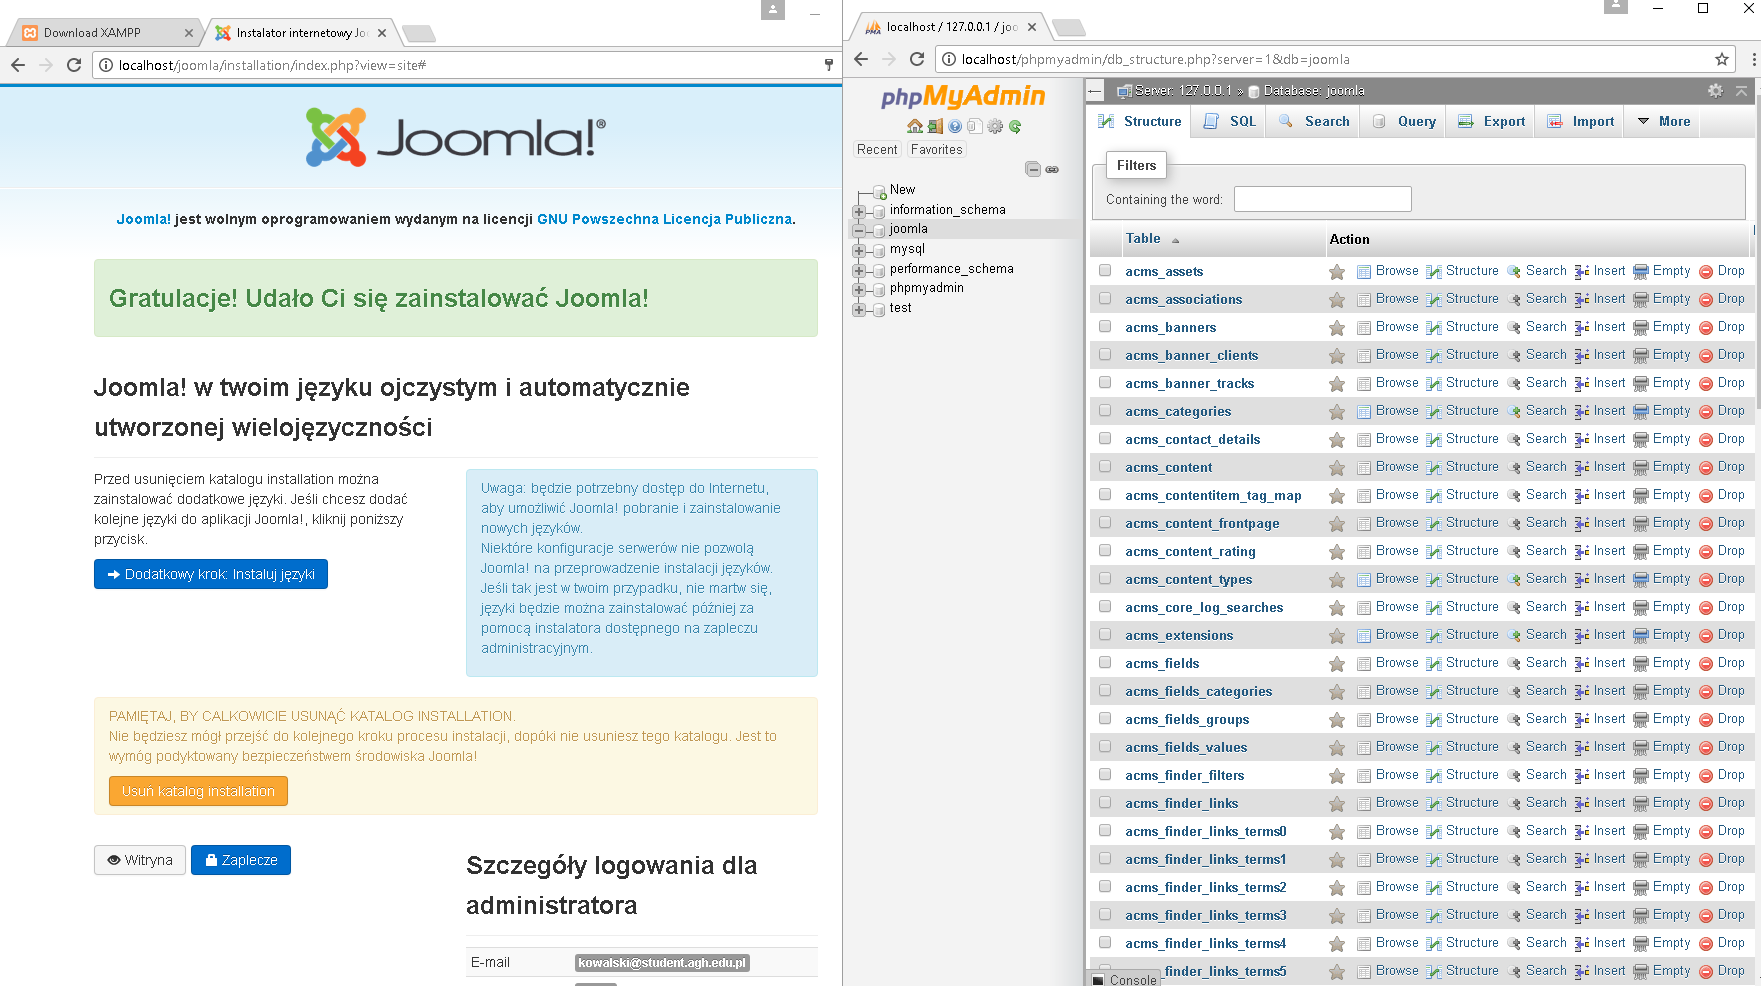
Task: Click Structure icon for acms_contact_details
Action: [1434, 439]
